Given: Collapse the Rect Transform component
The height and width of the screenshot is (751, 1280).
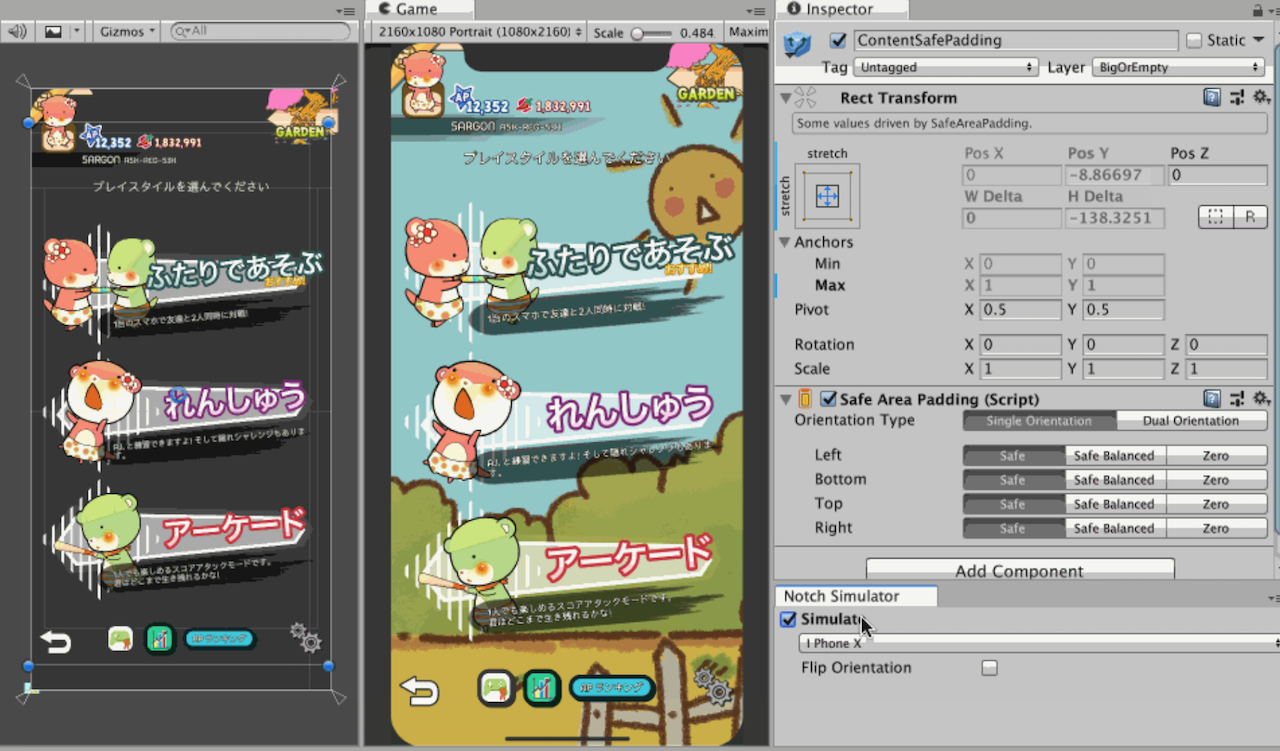Looking at the screenshot, I should (786, 98).
